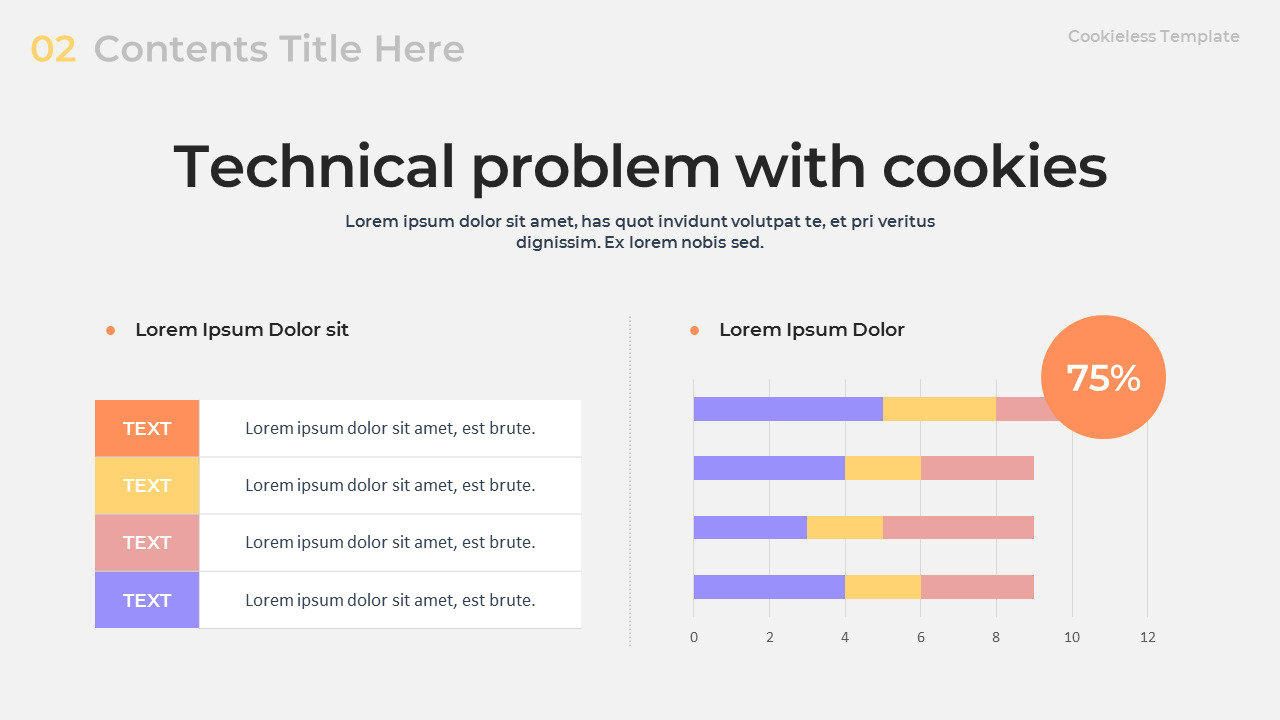The width and height of the screenshot is (1280, 720).
Task: Click the Technical problem with cookies title
Action: coord(640,166)
